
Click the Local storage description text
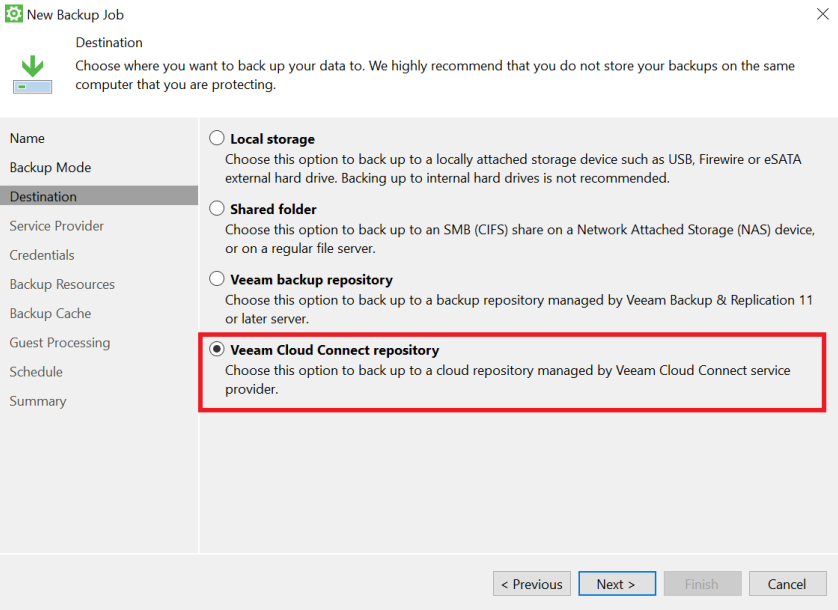coord(513,168)
